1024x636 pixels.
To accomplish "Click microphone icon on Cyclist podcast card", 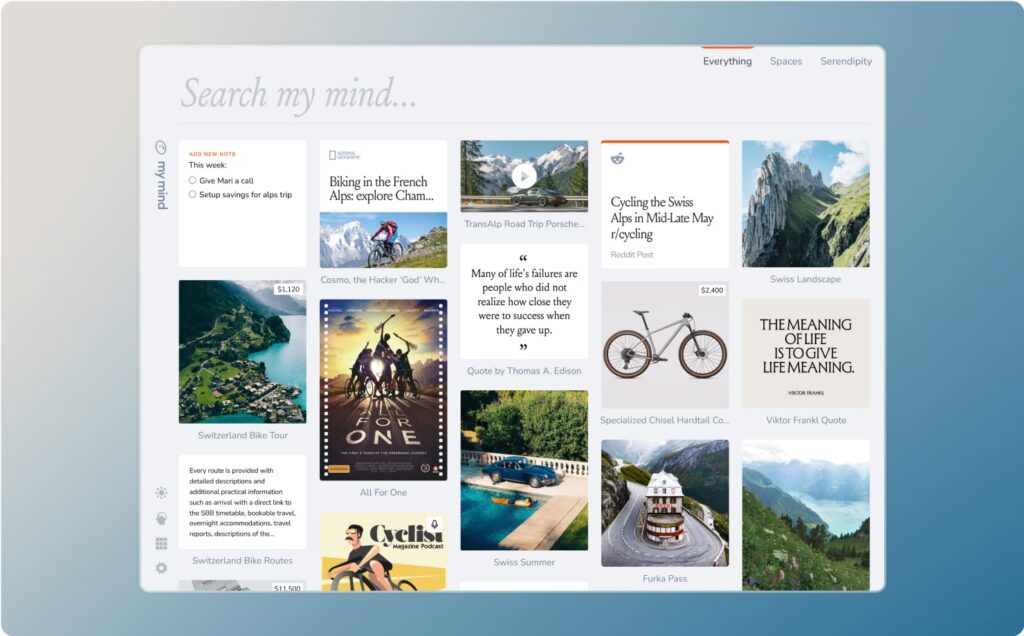I will coord(434,524).
